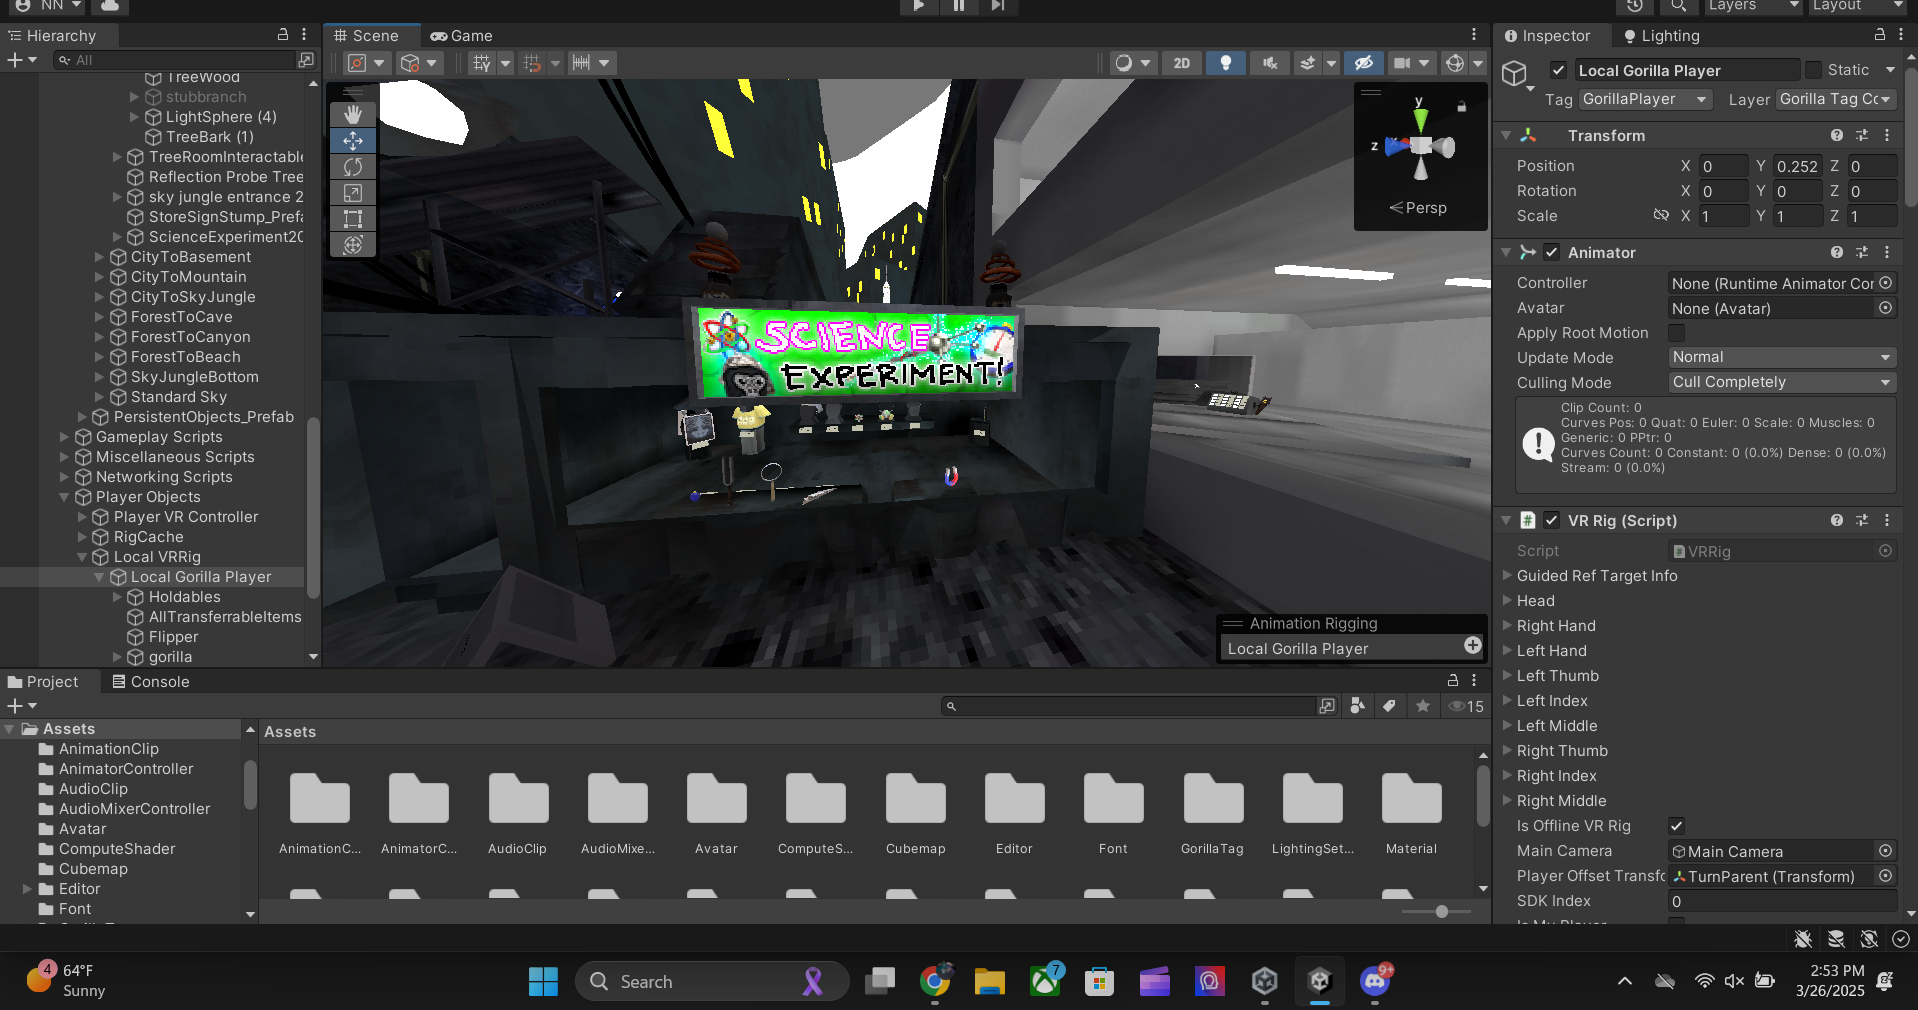
Task: Click Position Y value field
Action: [1798, 167]
